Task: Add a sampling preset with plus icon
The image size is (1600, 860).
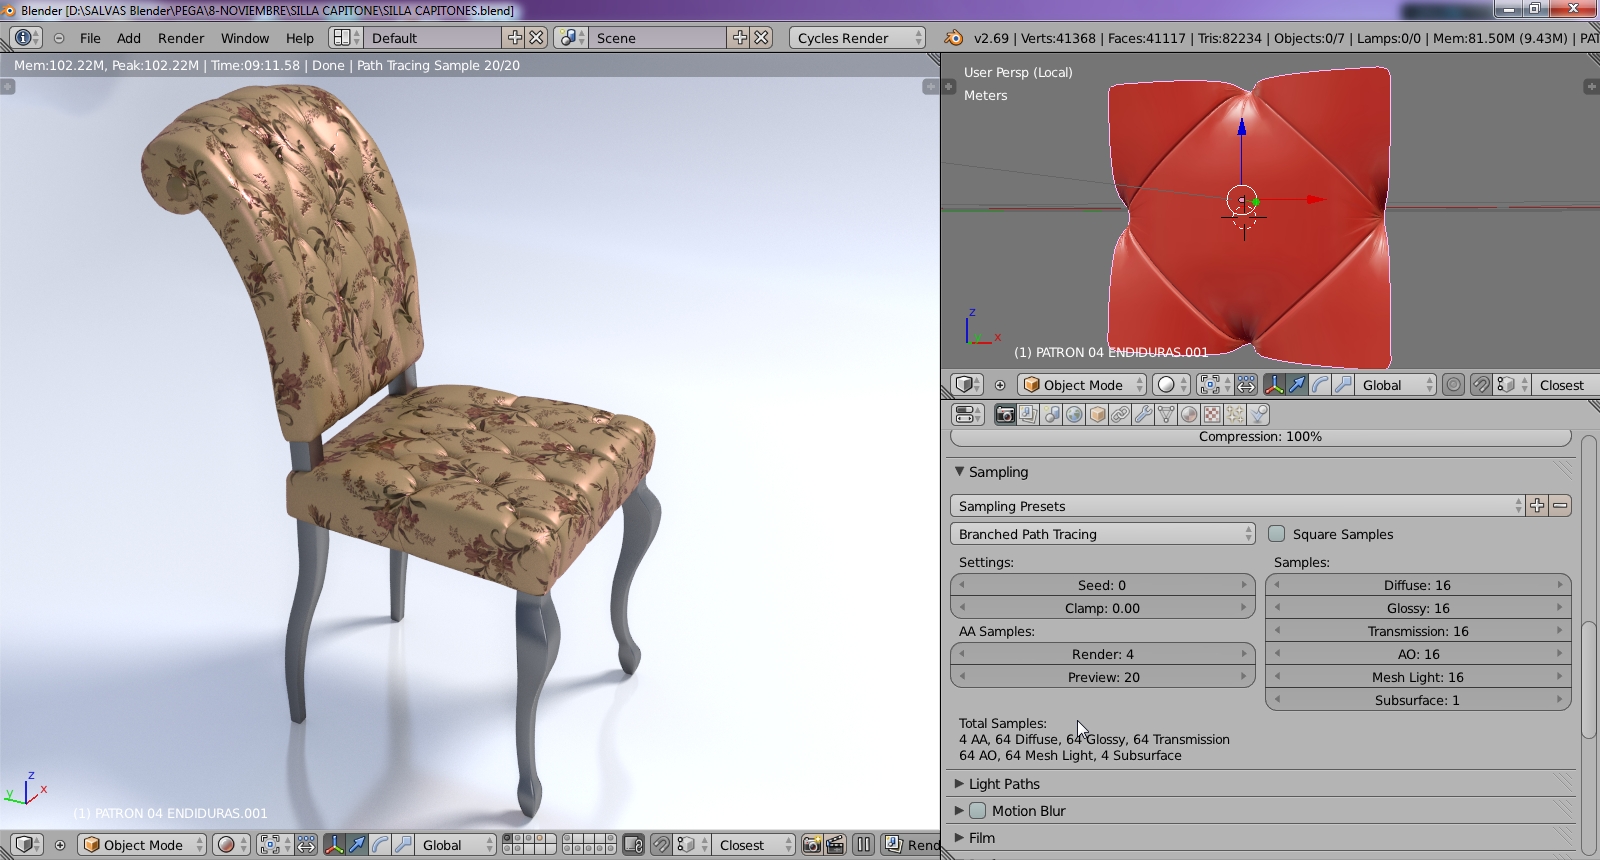Action: 1537,506
